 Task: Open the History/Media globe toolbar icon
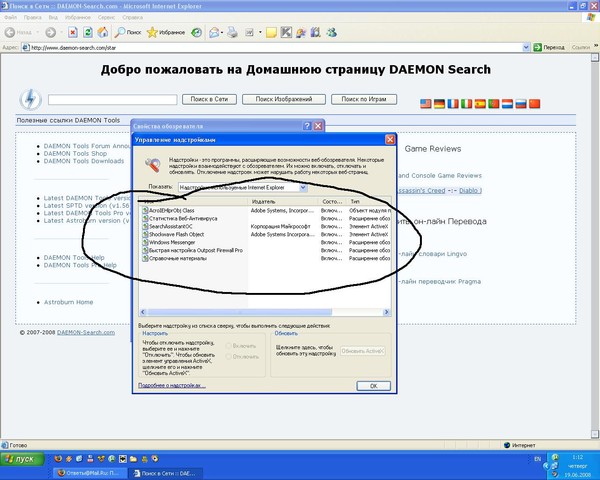pos(196,33)
